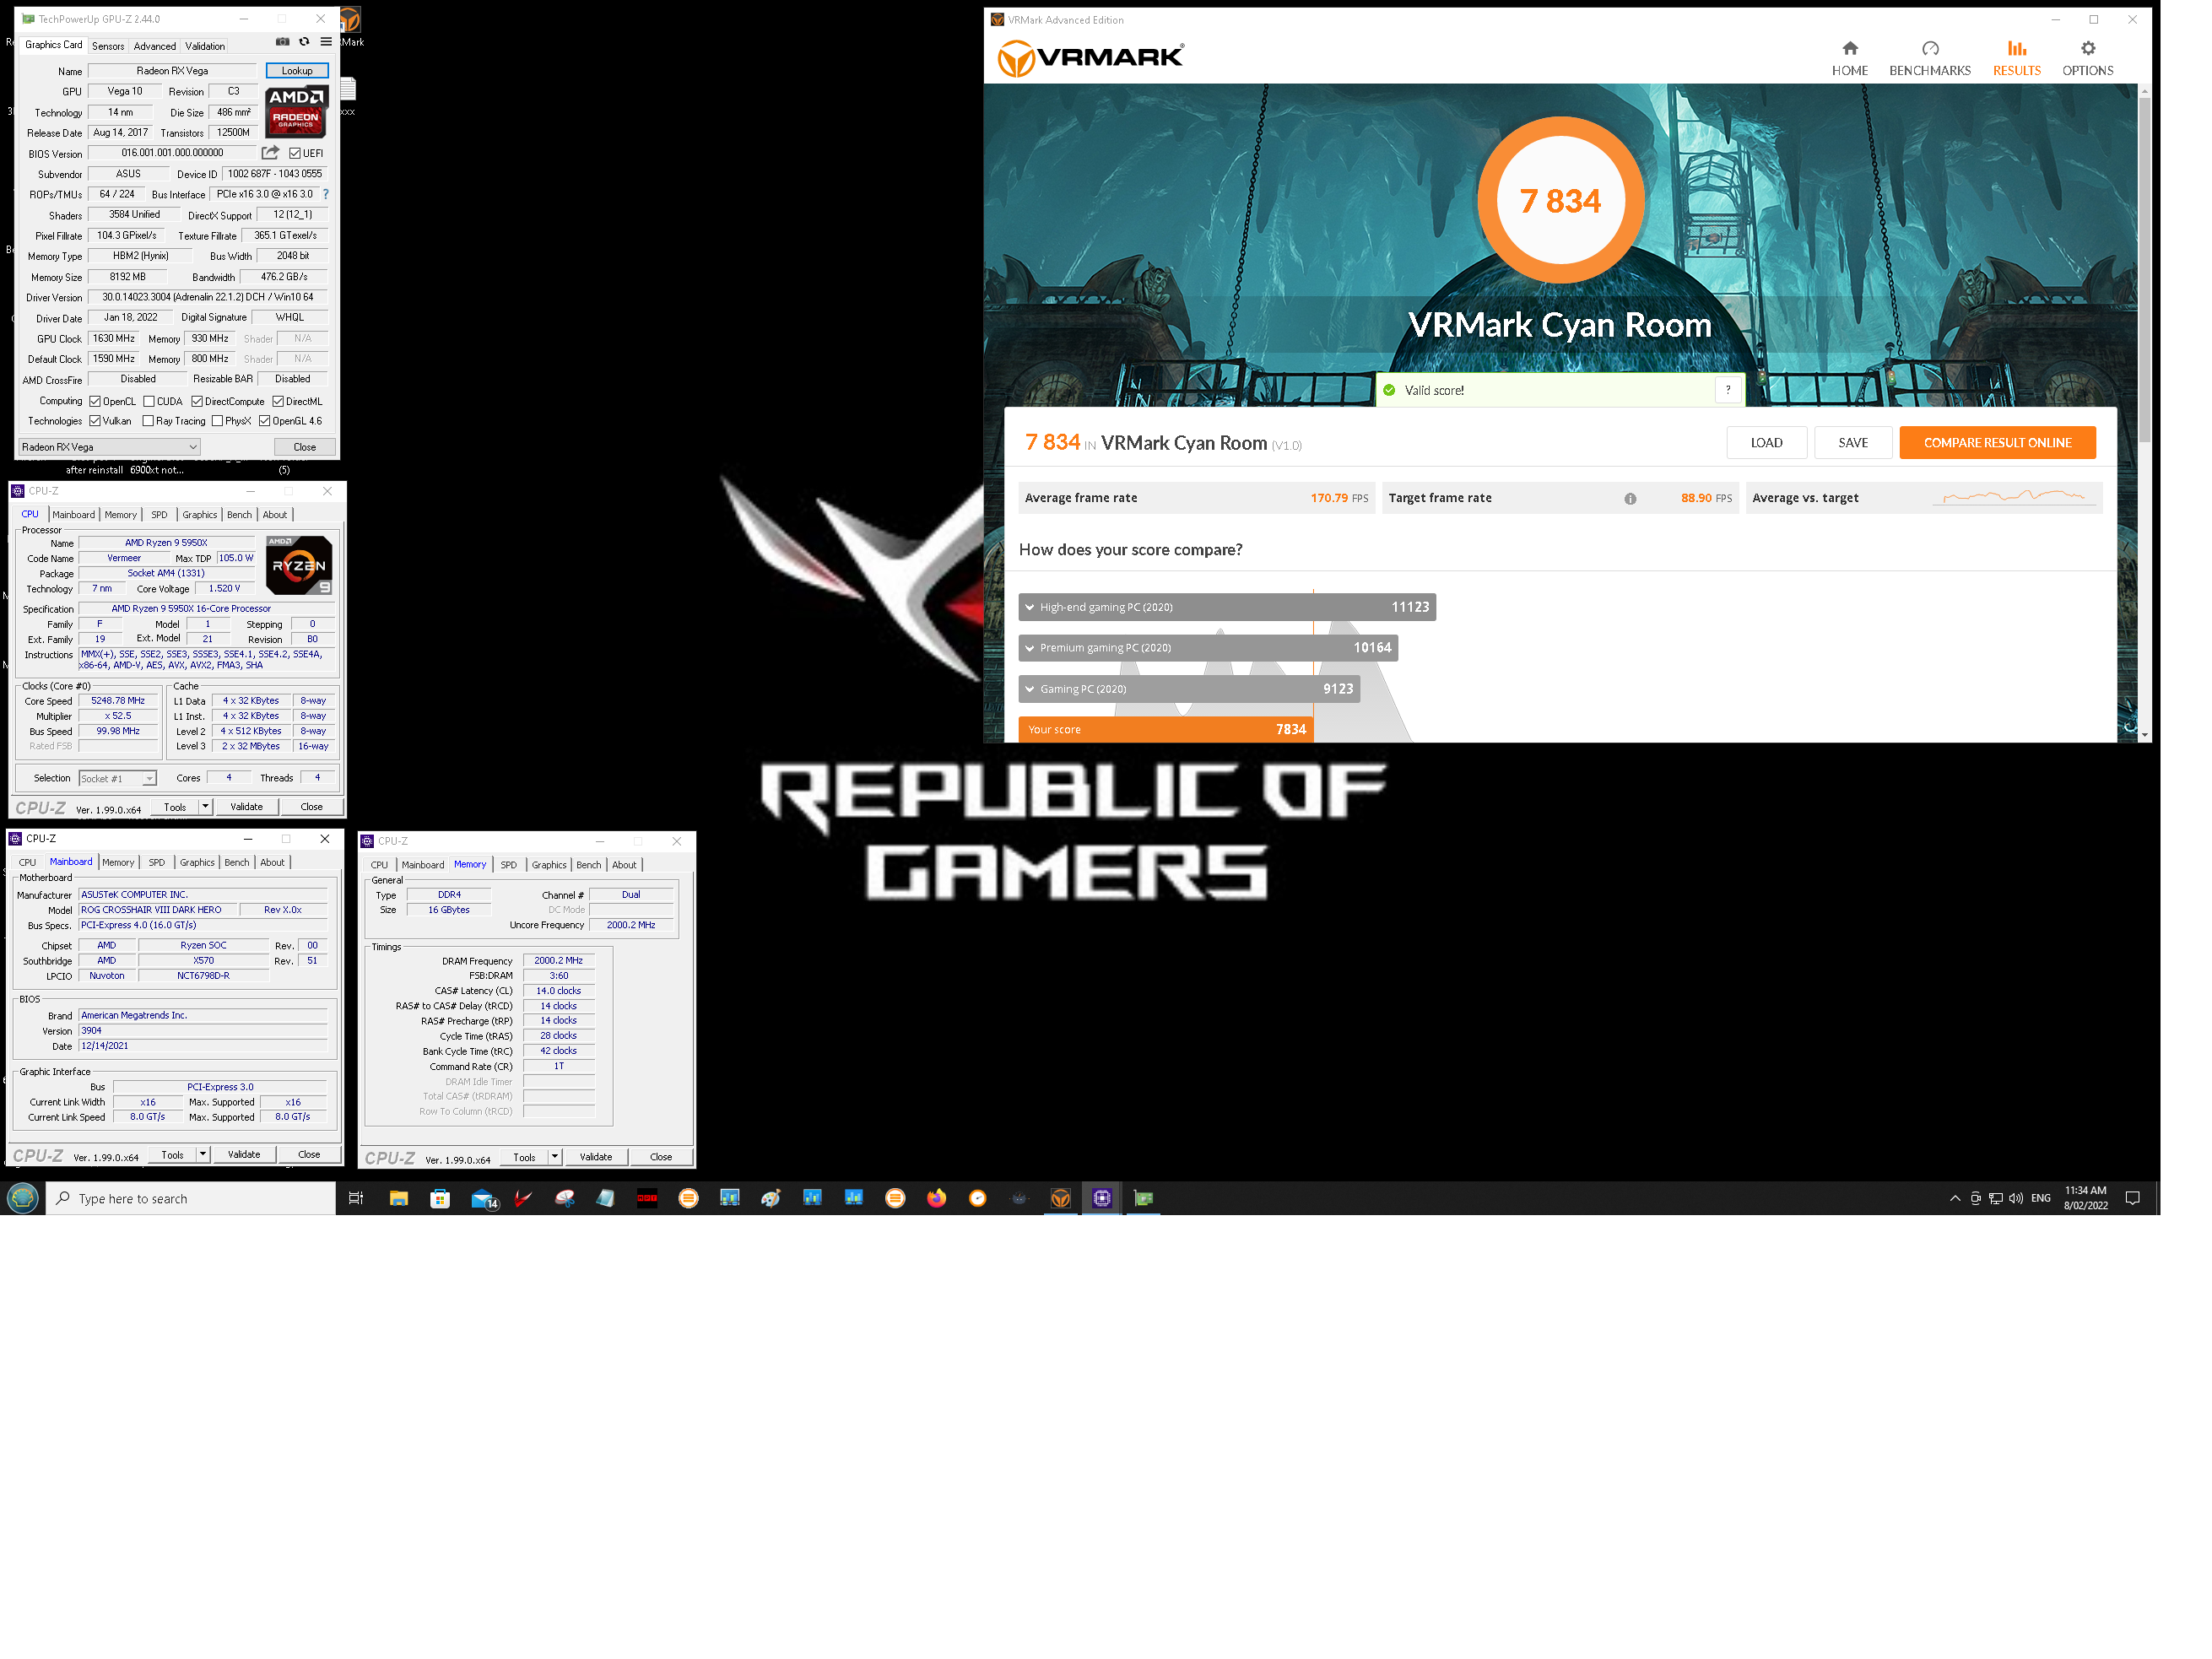
Task: Open Radeon RX Vega GPU selector dropdown
Action: (x=110, y=447)
